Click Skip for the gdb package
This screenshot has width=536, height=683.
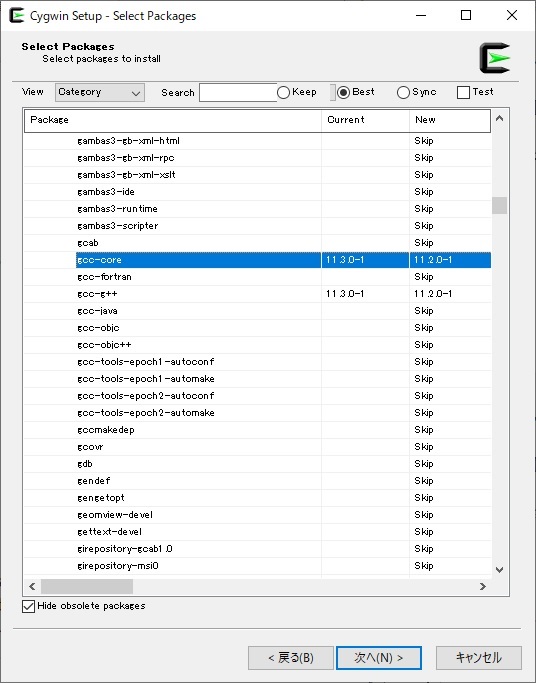[424, 464]
